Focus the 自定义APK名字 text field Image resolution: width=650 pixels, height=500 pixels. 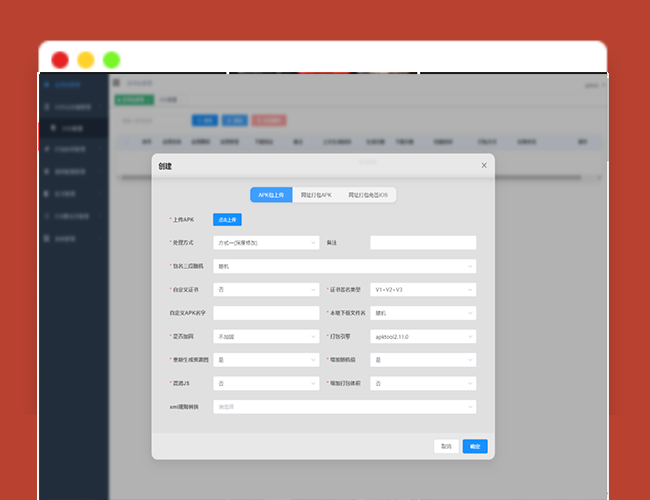pos(265,313)
